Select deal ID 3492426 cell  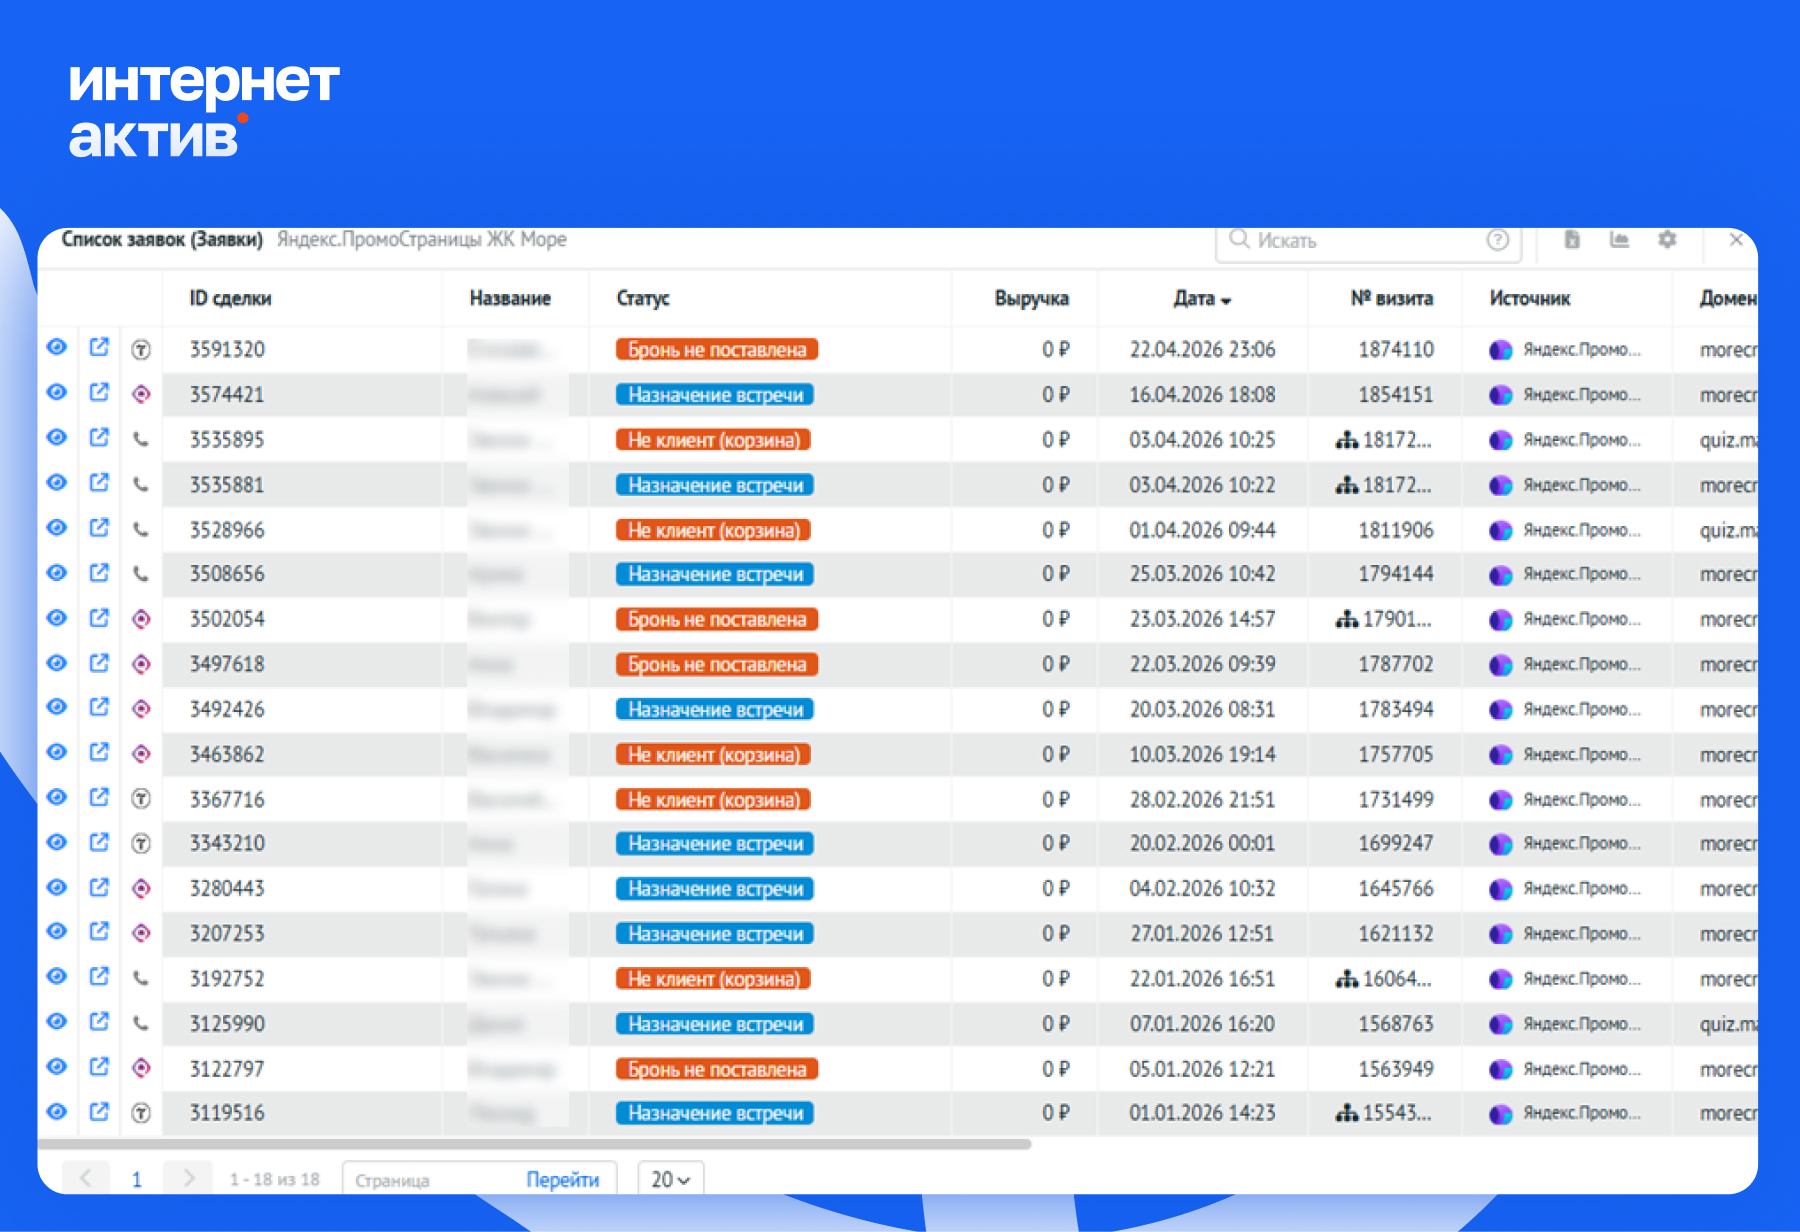(x=227, y=709)
